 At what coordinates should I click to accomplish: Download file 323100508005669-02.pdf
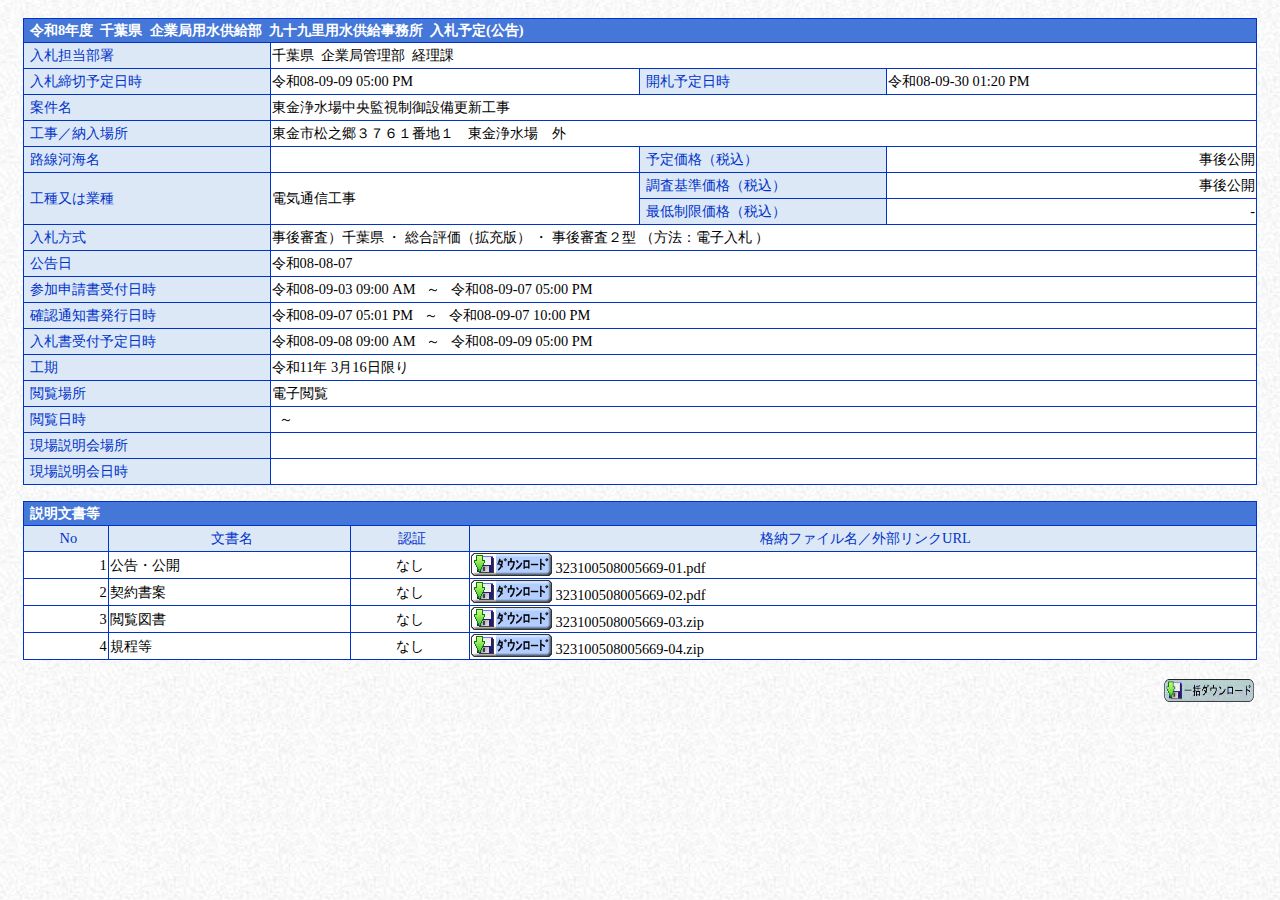pyautogui.click(x=511, y=591)
